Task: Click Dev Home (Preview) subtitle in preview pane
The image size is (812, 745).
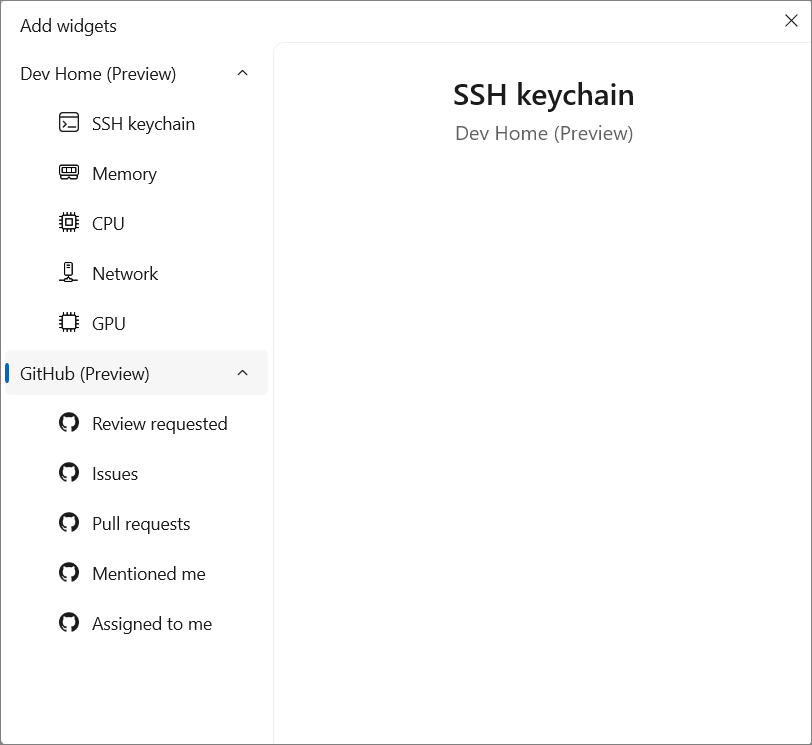Action: pos(544,134)
